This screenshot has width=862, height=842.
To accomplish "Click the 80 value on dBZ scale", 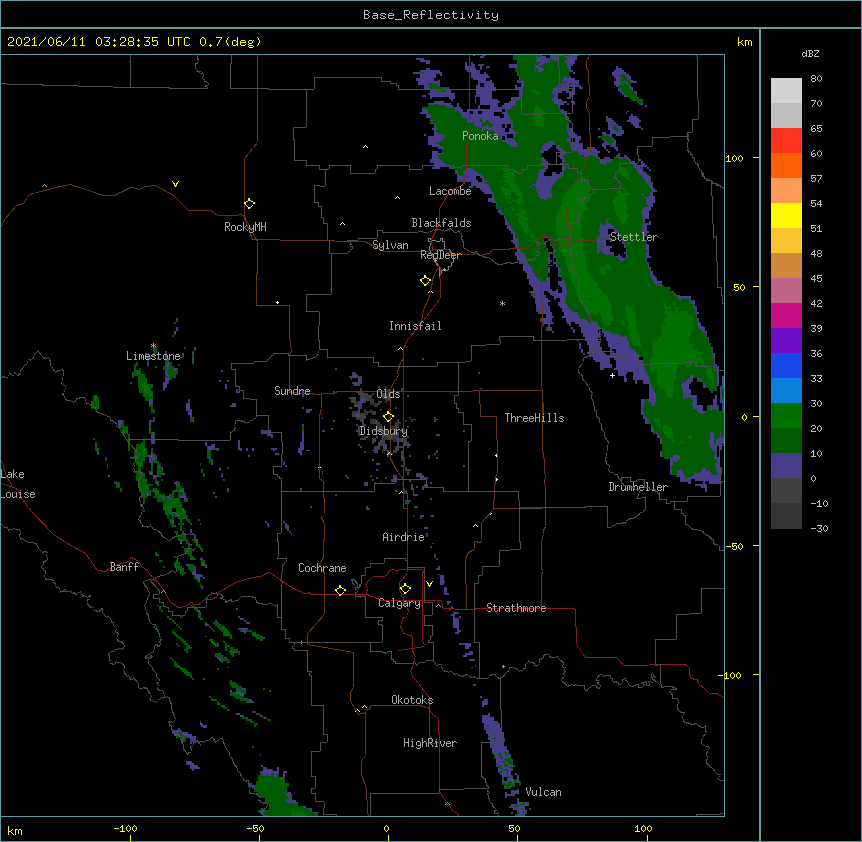I will click(816, 79).
